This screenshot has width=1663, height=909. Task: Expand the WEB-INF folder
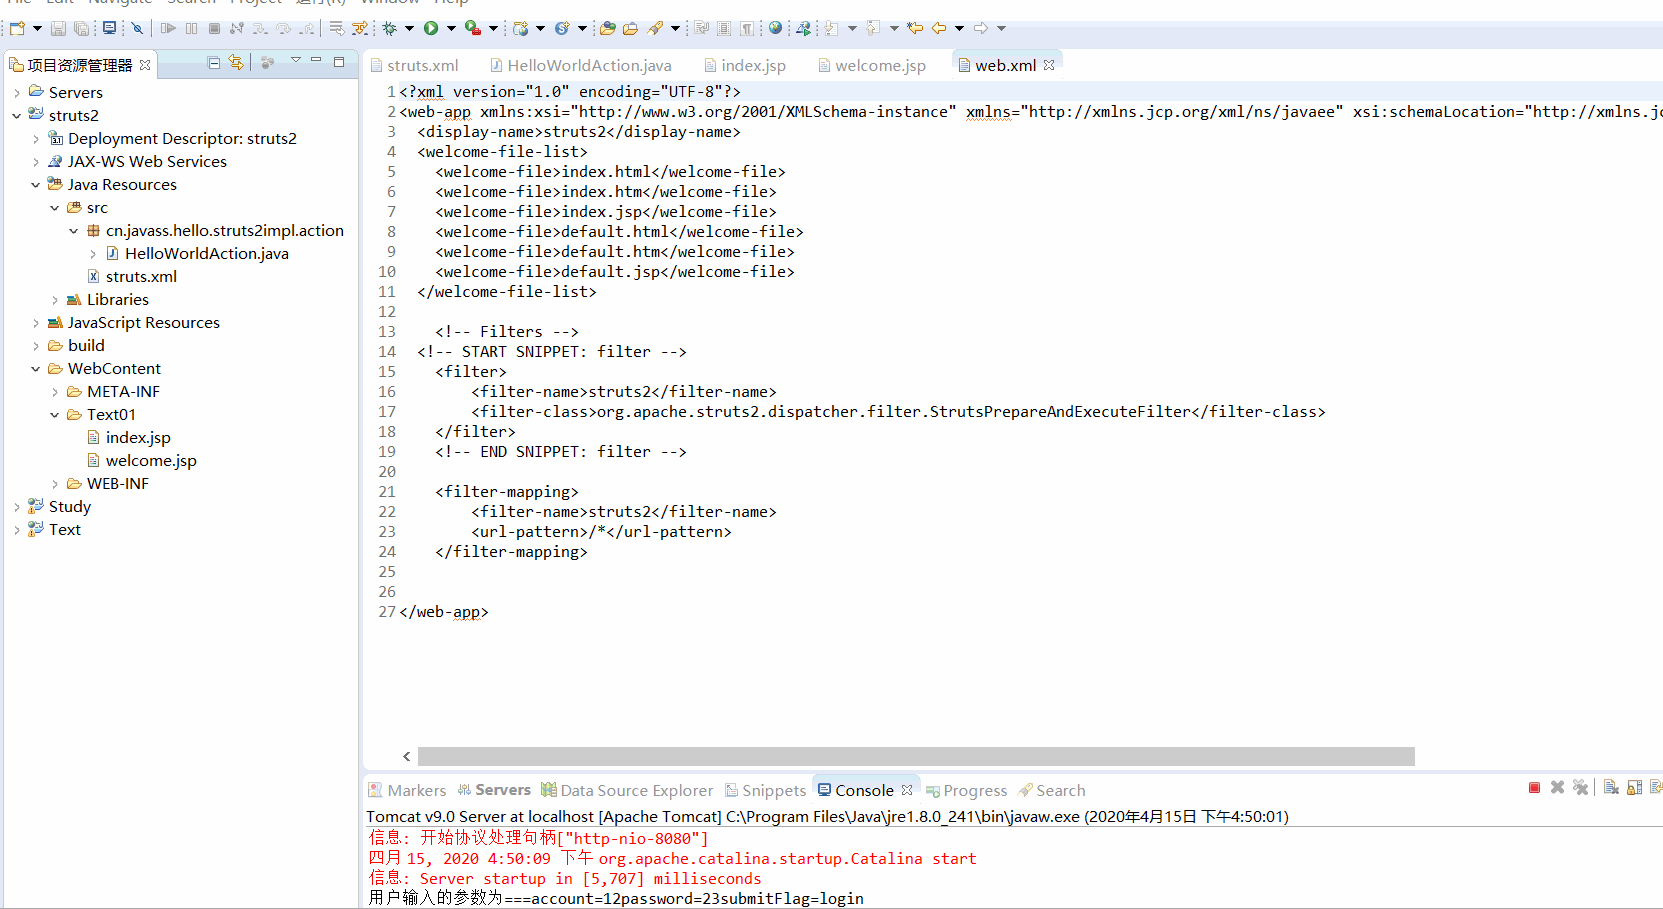point(54,483)
